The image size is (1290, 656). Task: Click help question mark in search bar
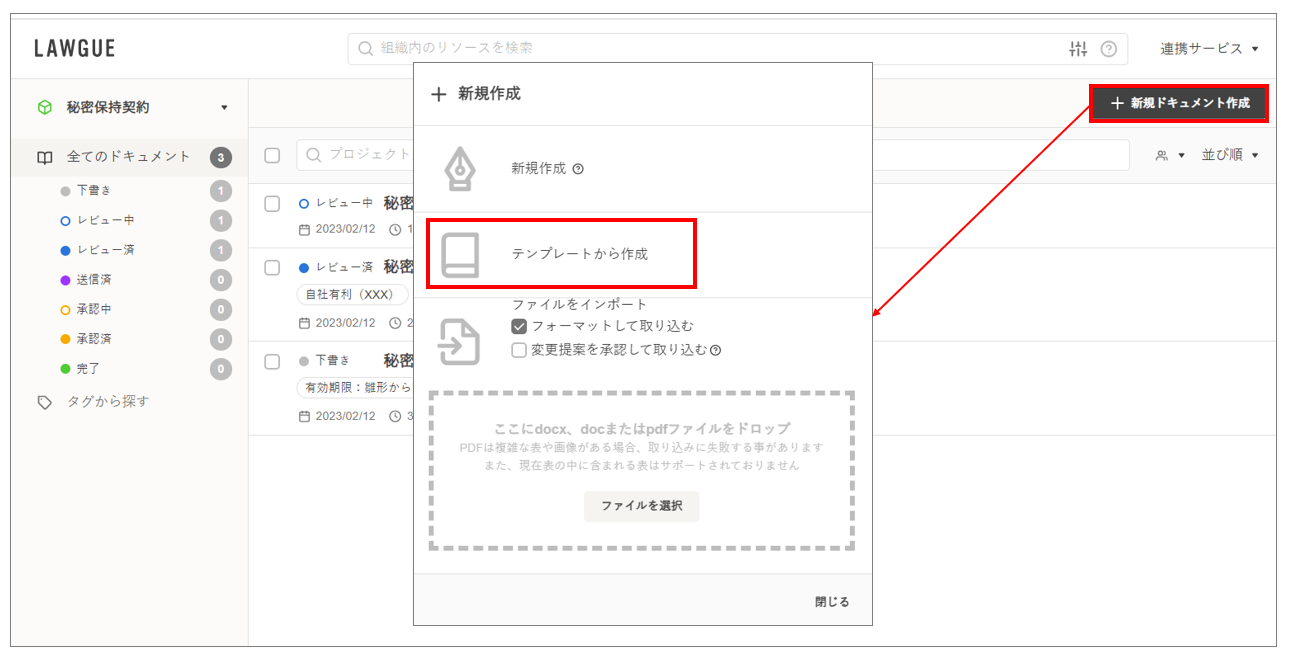click(x=1108, y=49)
